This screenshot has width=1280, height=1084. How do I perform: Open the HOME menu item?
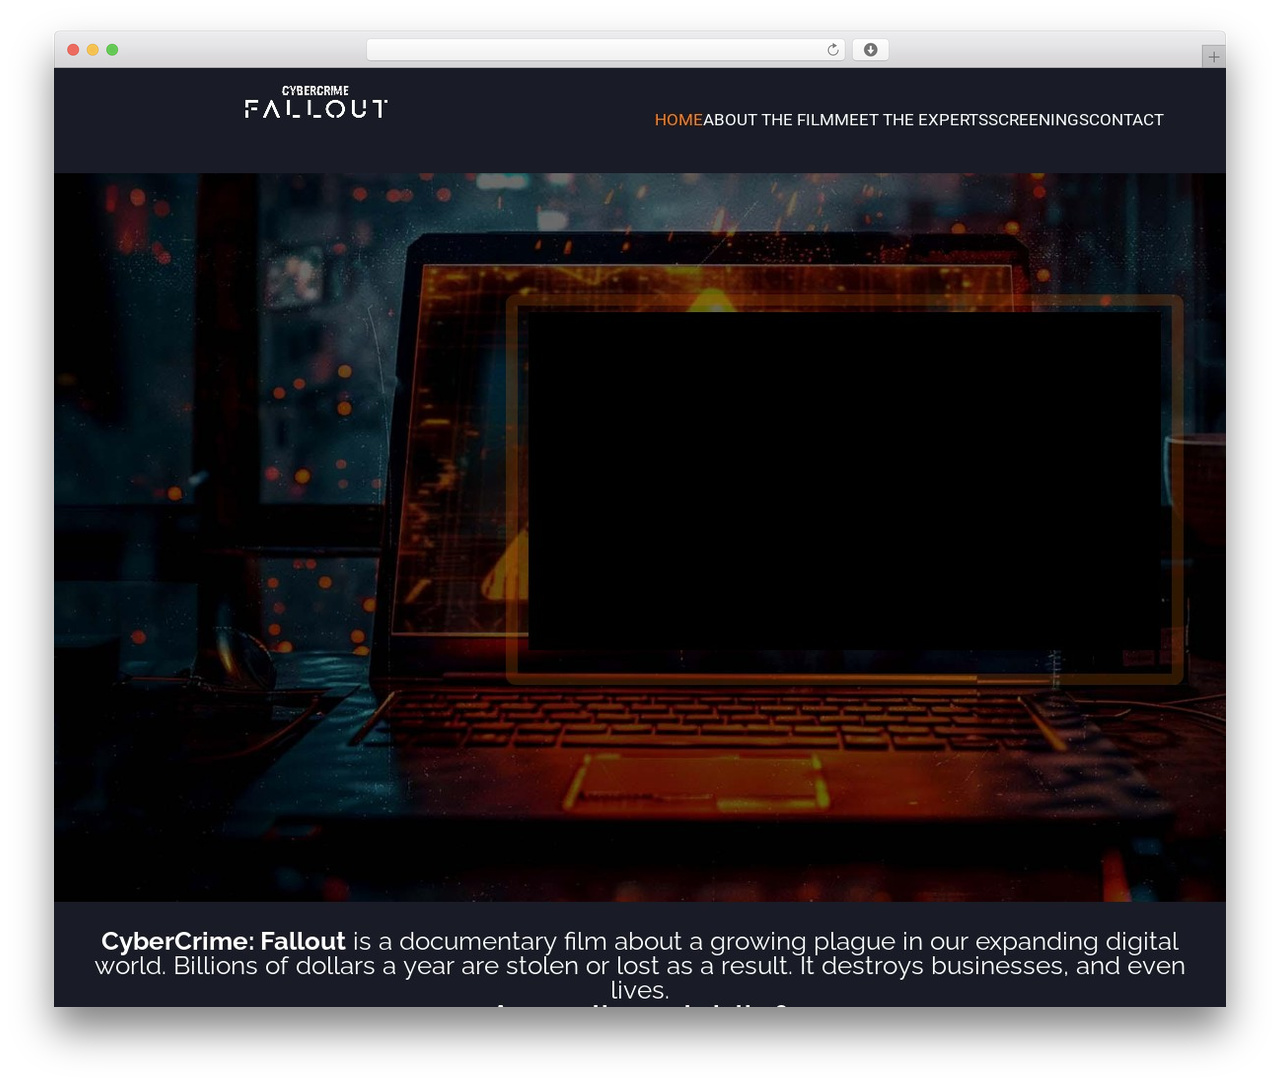coord(678,120)
